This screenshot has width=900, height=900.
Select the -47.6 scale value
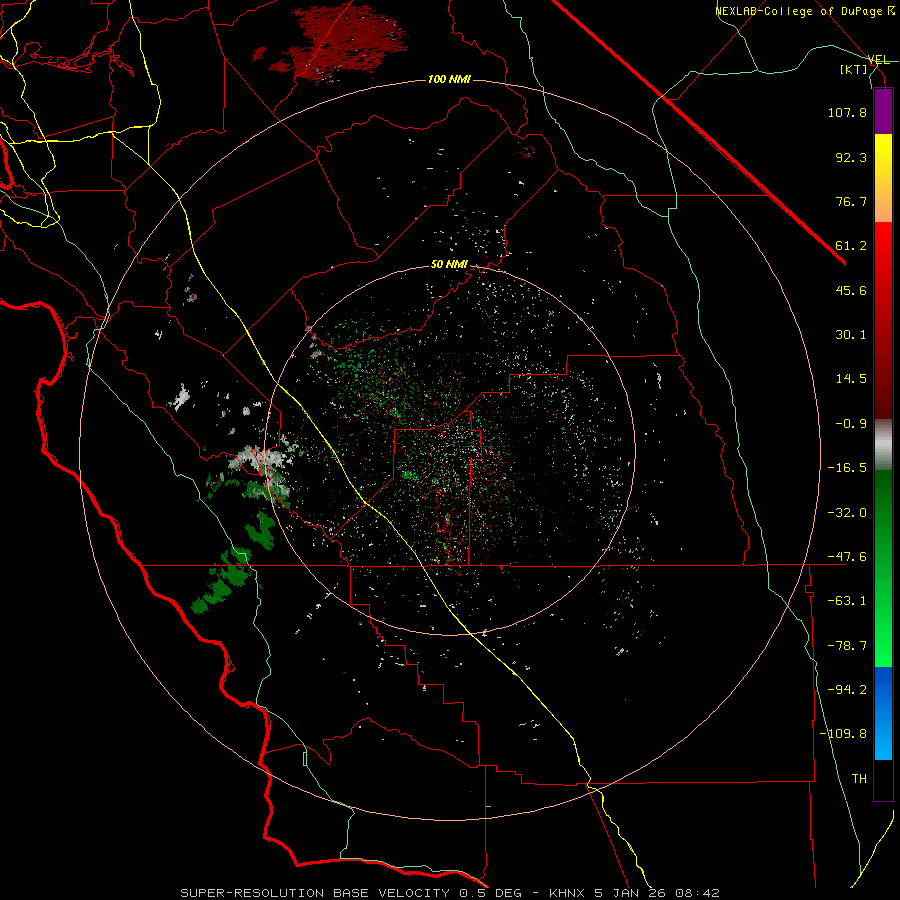(x=847, y=557)
